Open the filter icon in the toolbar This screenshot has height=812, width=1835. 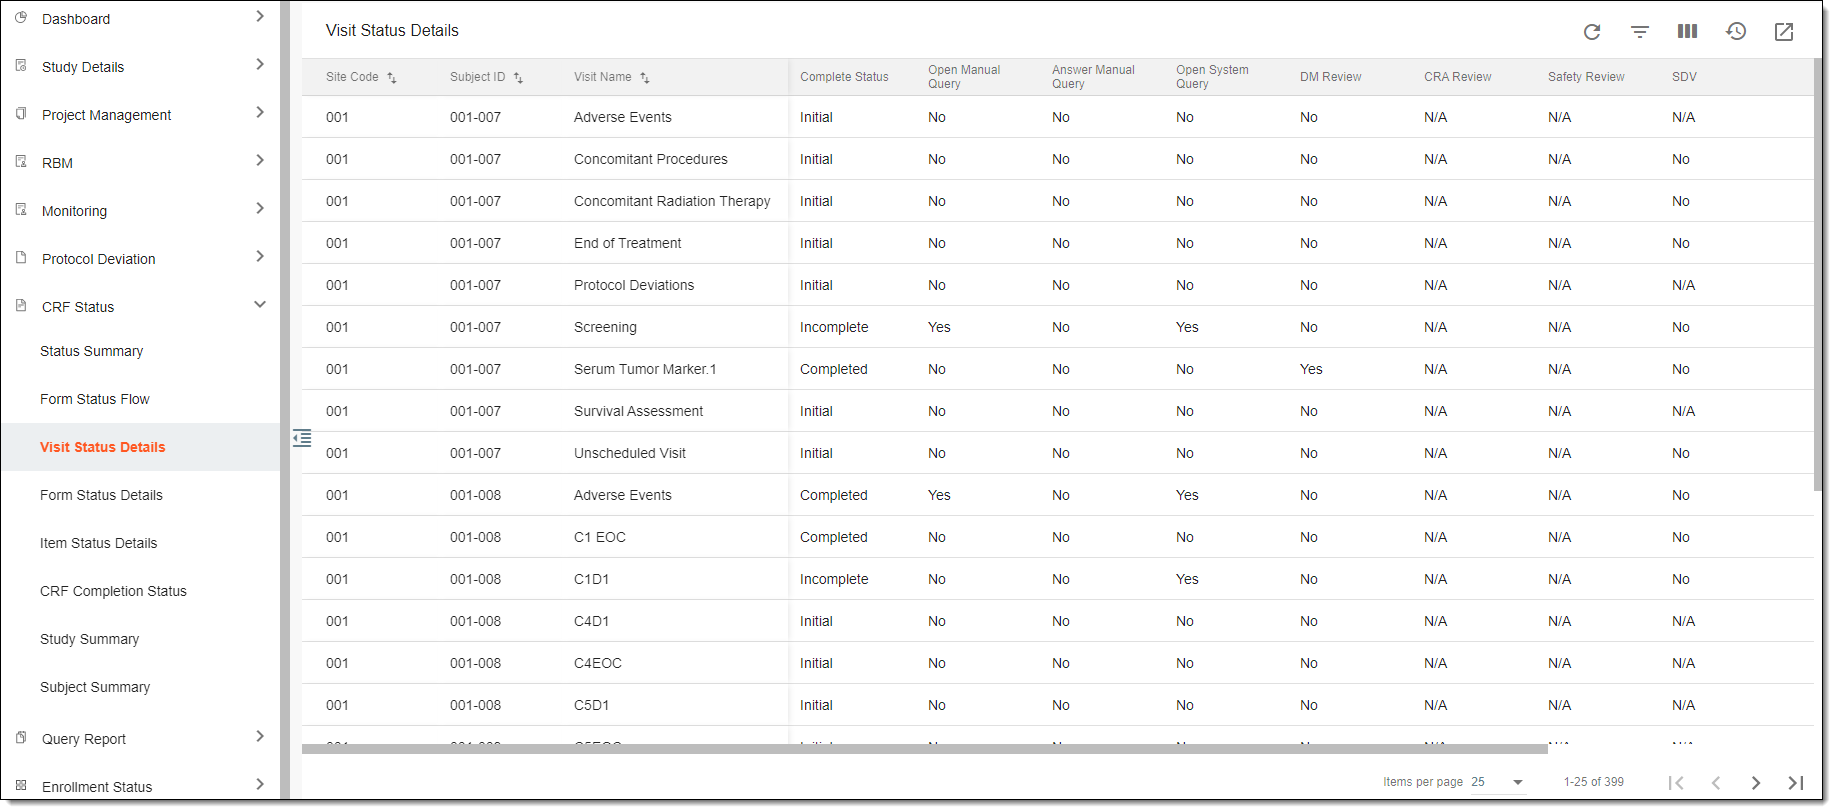point(1640,32)
